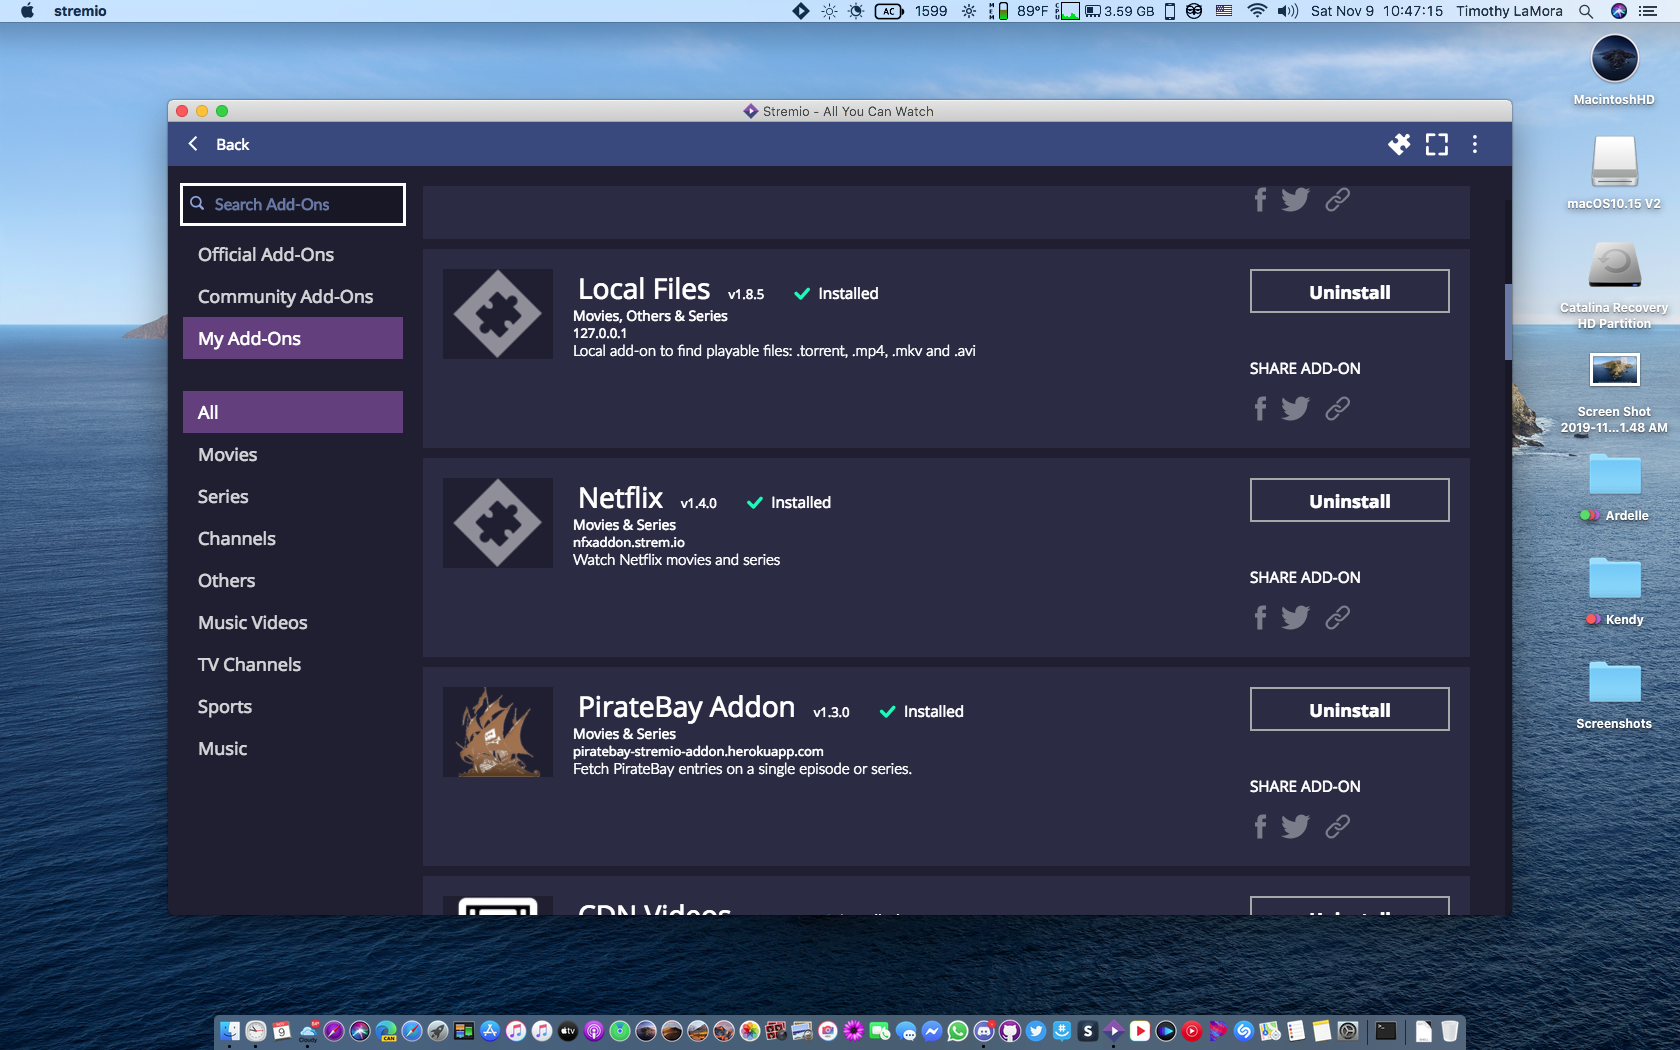This screenshot has width=1680, height=1050.
Task: Share Local Files add-on on Facebook
Action: (1260, 409)
